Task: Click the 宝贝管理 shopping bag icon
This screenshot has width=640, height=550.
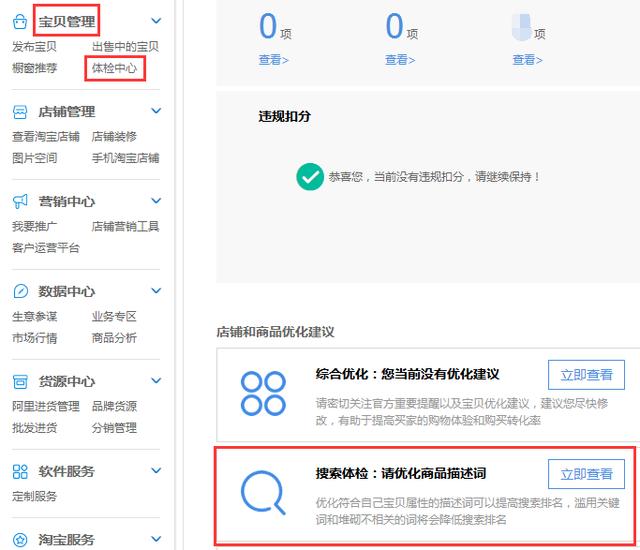Action: pyautogui.click(x=20, y=21)
